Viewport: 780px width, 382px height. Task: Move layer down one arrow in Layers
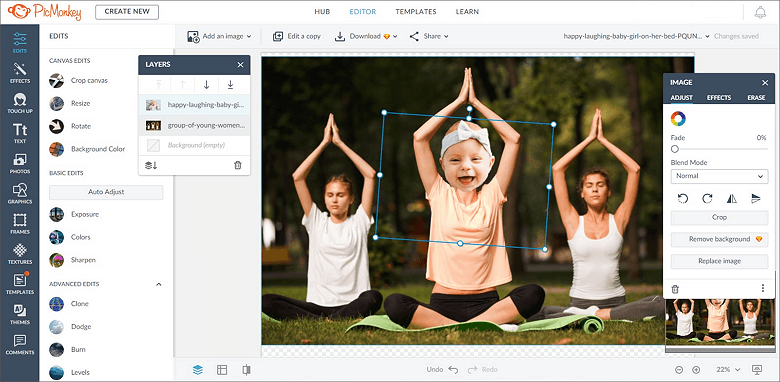[x=206, y=85]
